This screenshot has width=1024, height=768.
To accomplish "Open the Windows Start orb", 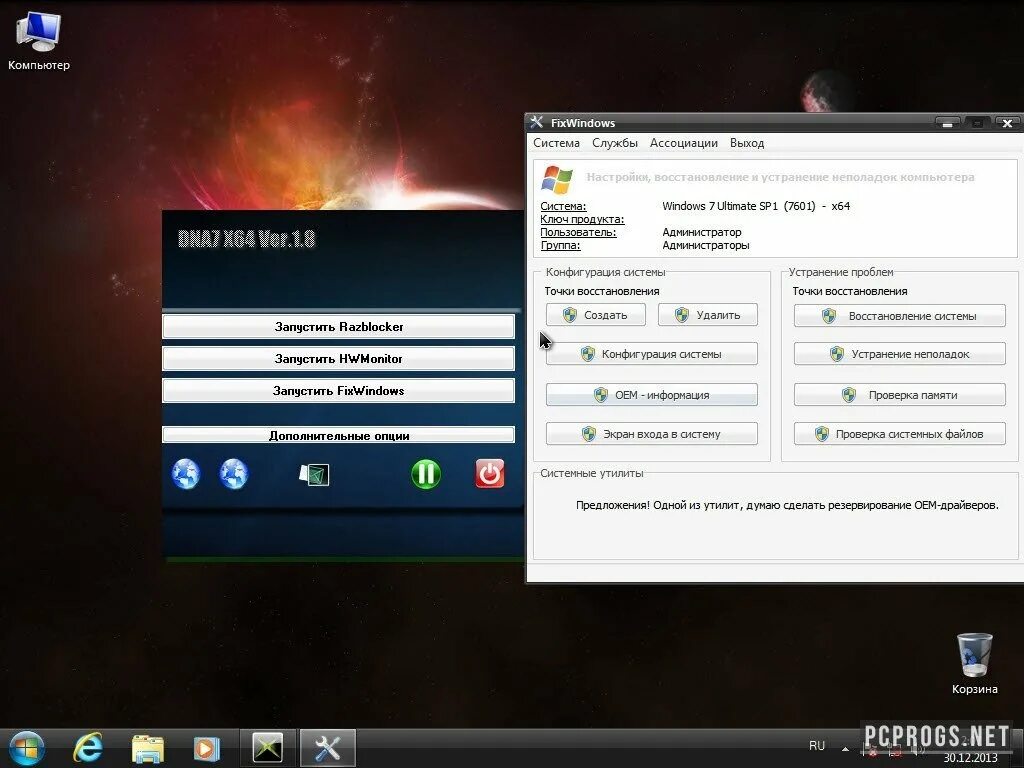I will [x=26, y=748].
